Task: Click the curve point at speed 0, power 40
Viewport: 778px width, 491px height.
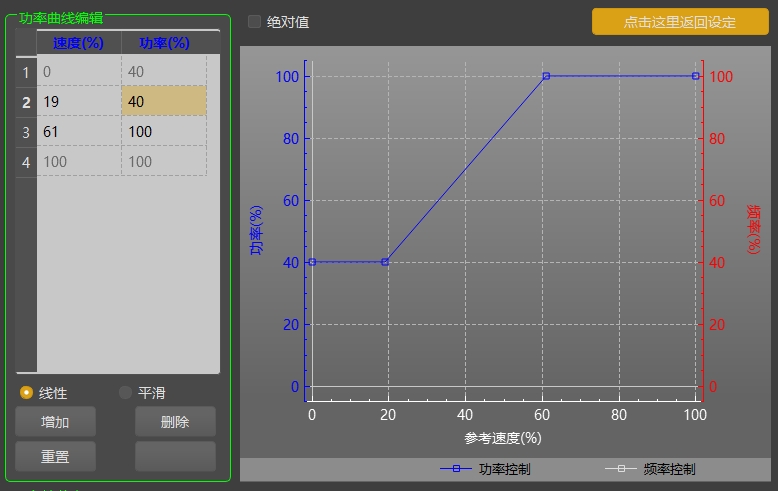Action: point(312,262)
